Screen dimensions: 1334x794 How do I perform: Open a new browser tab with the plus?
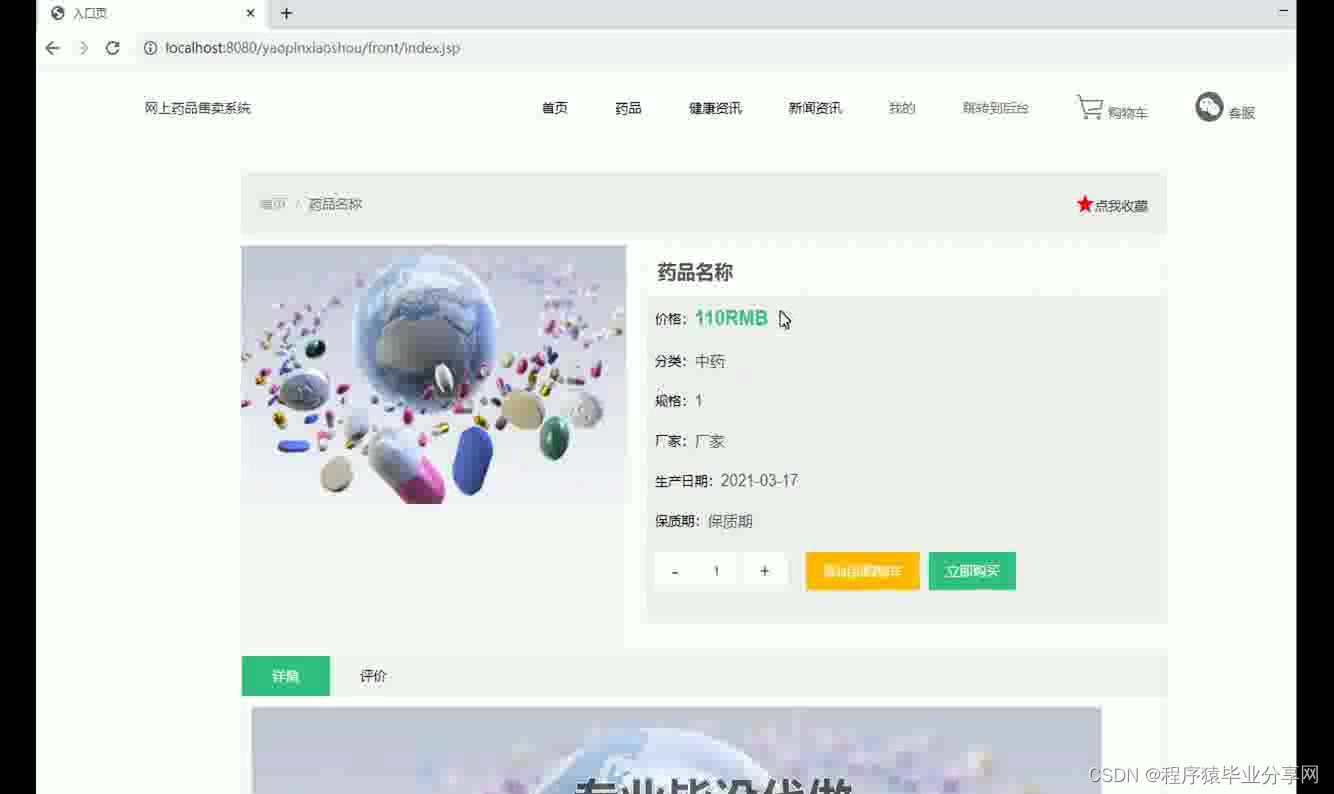point(286,13)
